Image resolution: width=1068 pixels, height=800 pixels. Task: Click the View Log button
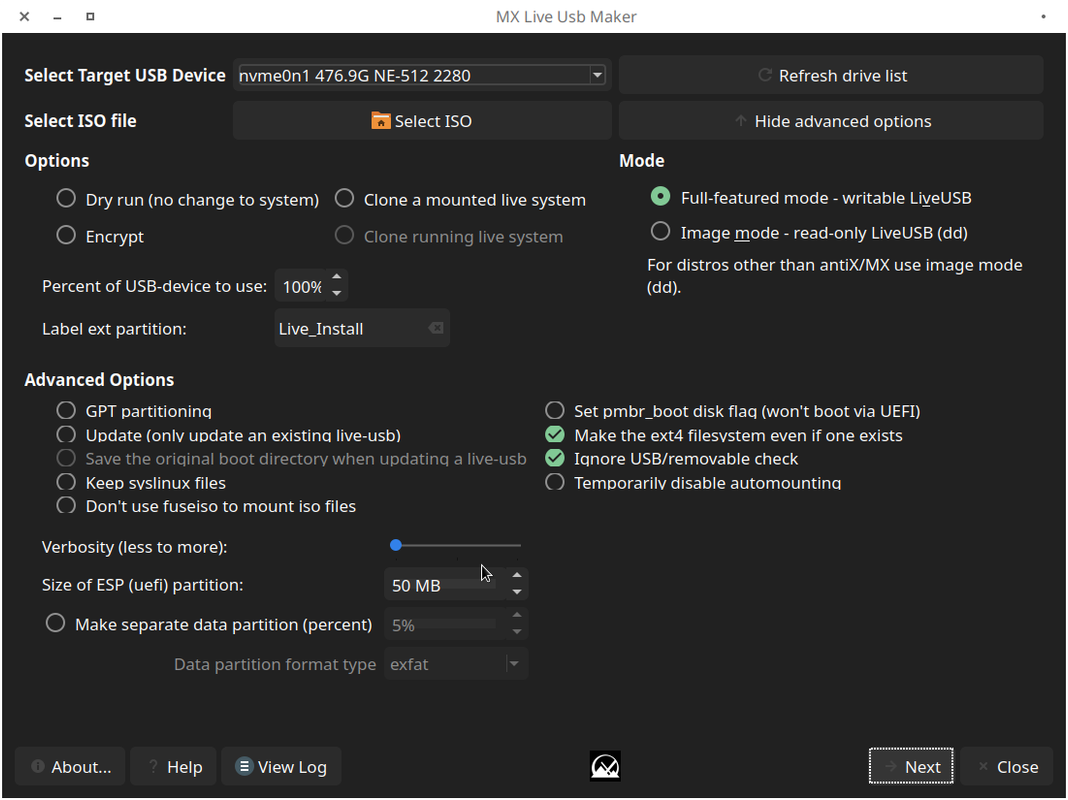[x=281, y=767]
